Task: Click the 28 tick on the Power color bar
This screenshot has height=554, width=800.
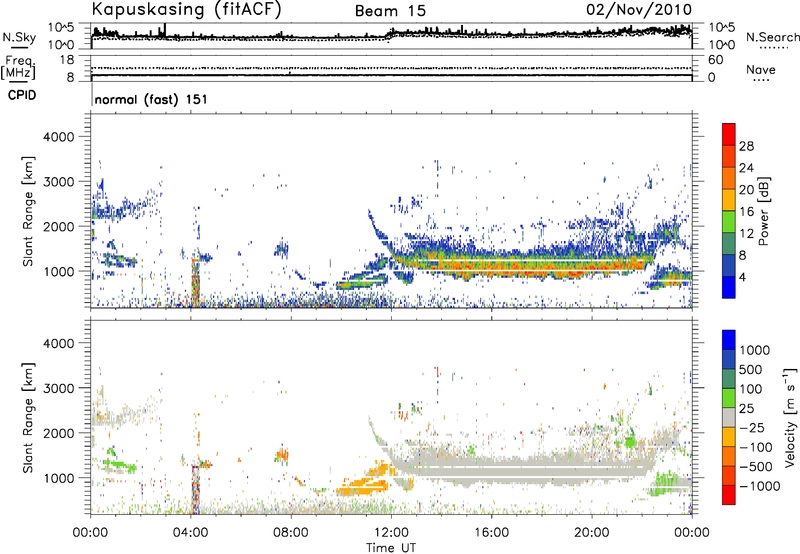Action: pos(746,146)
